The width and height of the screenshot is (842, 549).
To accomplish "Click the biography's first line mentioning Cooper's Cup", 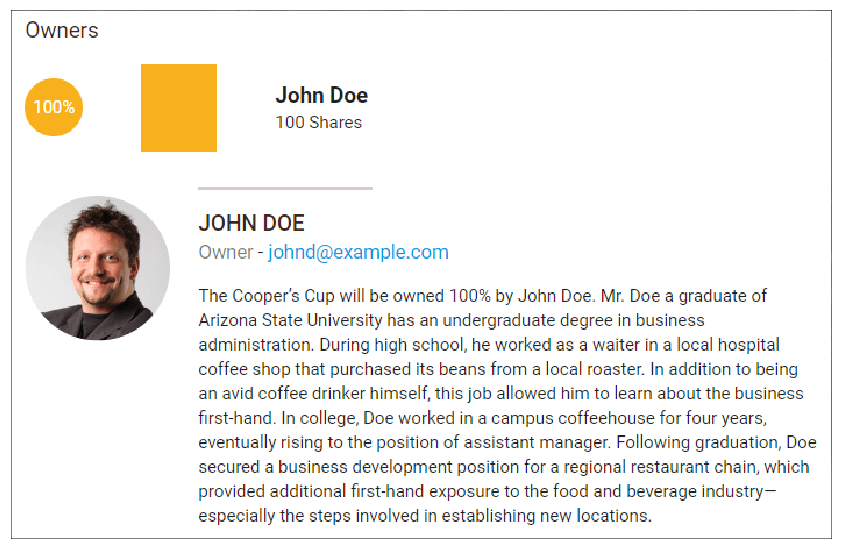I will pos(483,296).
